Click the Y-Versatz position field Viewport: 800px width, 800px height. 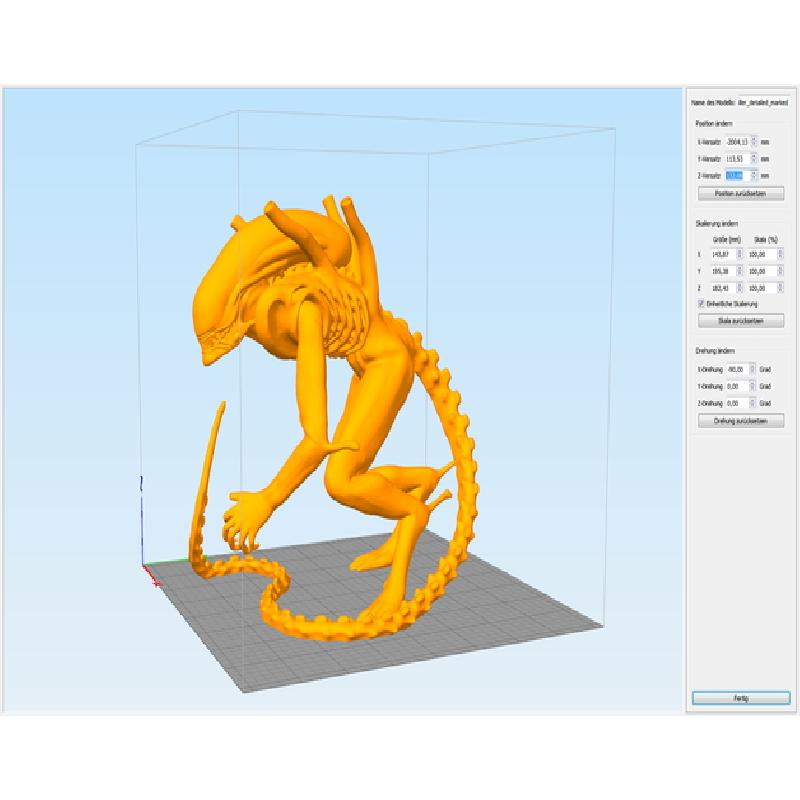point(738,159)
